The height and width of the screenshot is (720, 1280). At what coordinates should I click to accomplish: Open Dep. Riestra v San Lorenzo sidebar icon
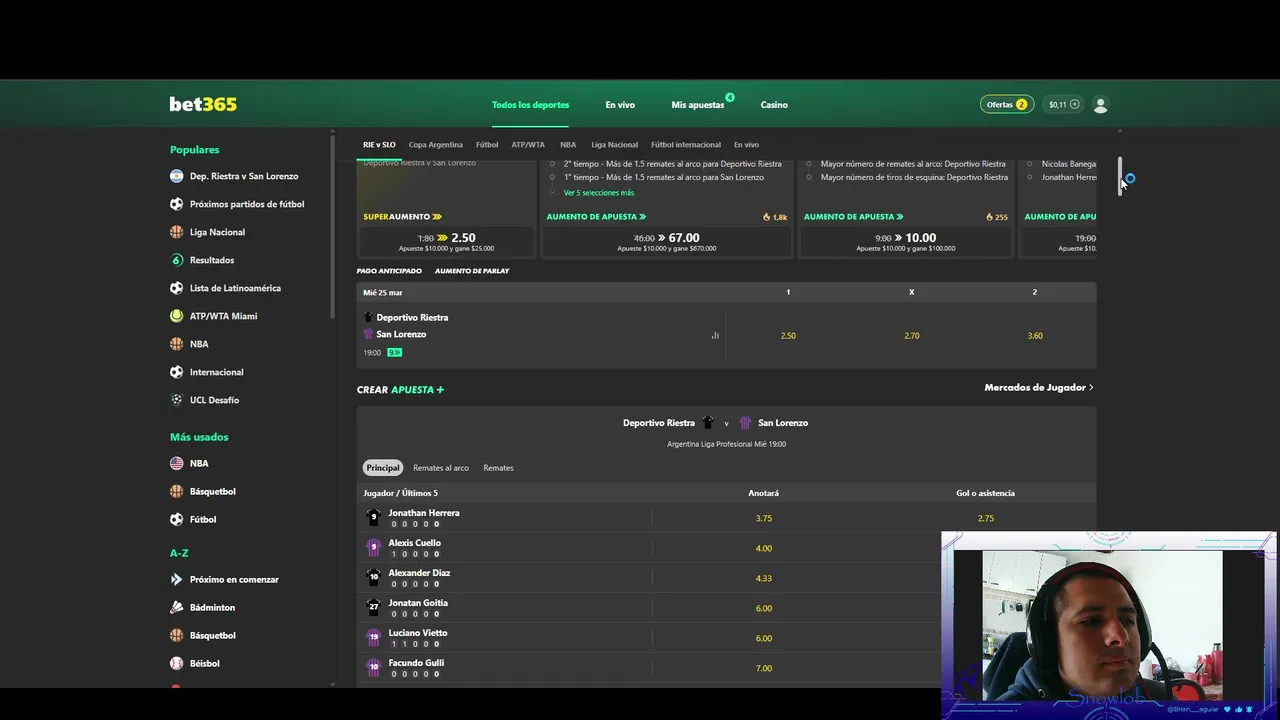pyautogui.click(x=176, y=176)
